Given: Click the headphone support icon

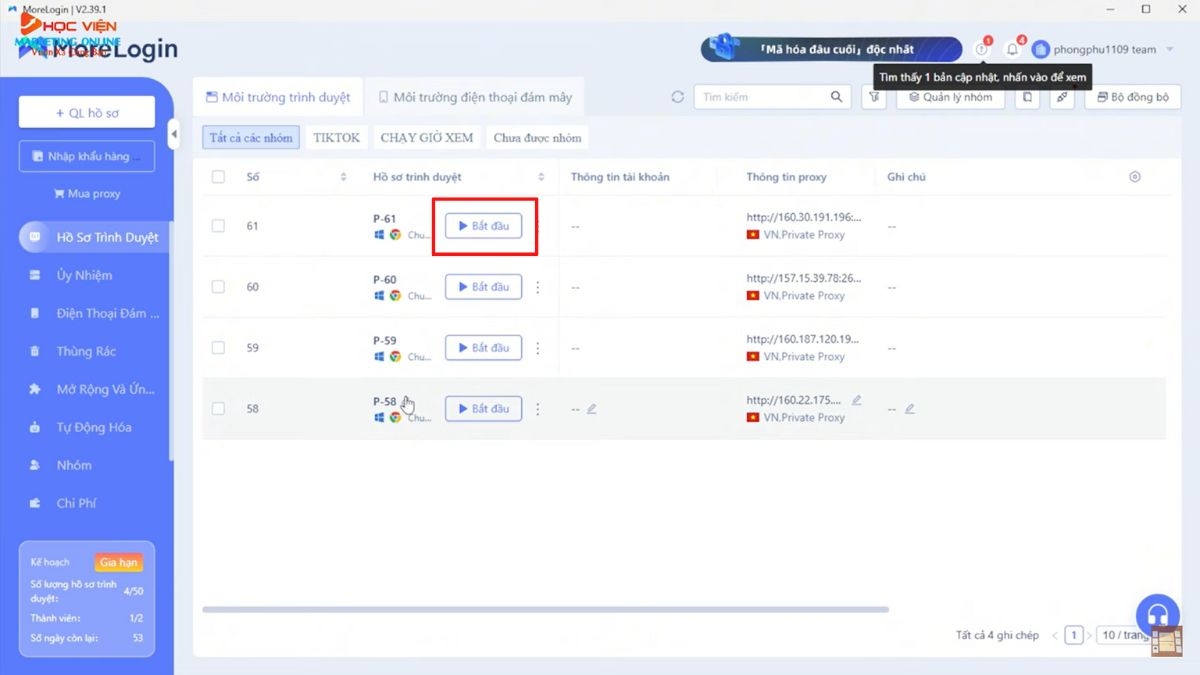Looking at the screenshot, I should pyautogui.click(x=1157, y=615).
